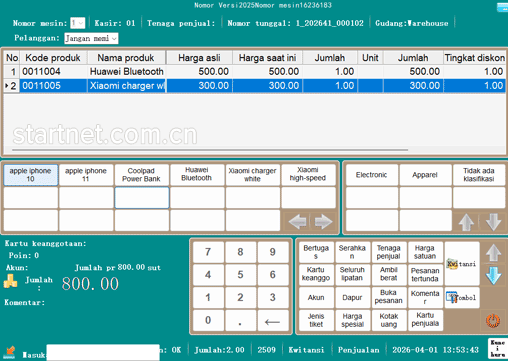Click numpad key 1

(x=208, y=297)
